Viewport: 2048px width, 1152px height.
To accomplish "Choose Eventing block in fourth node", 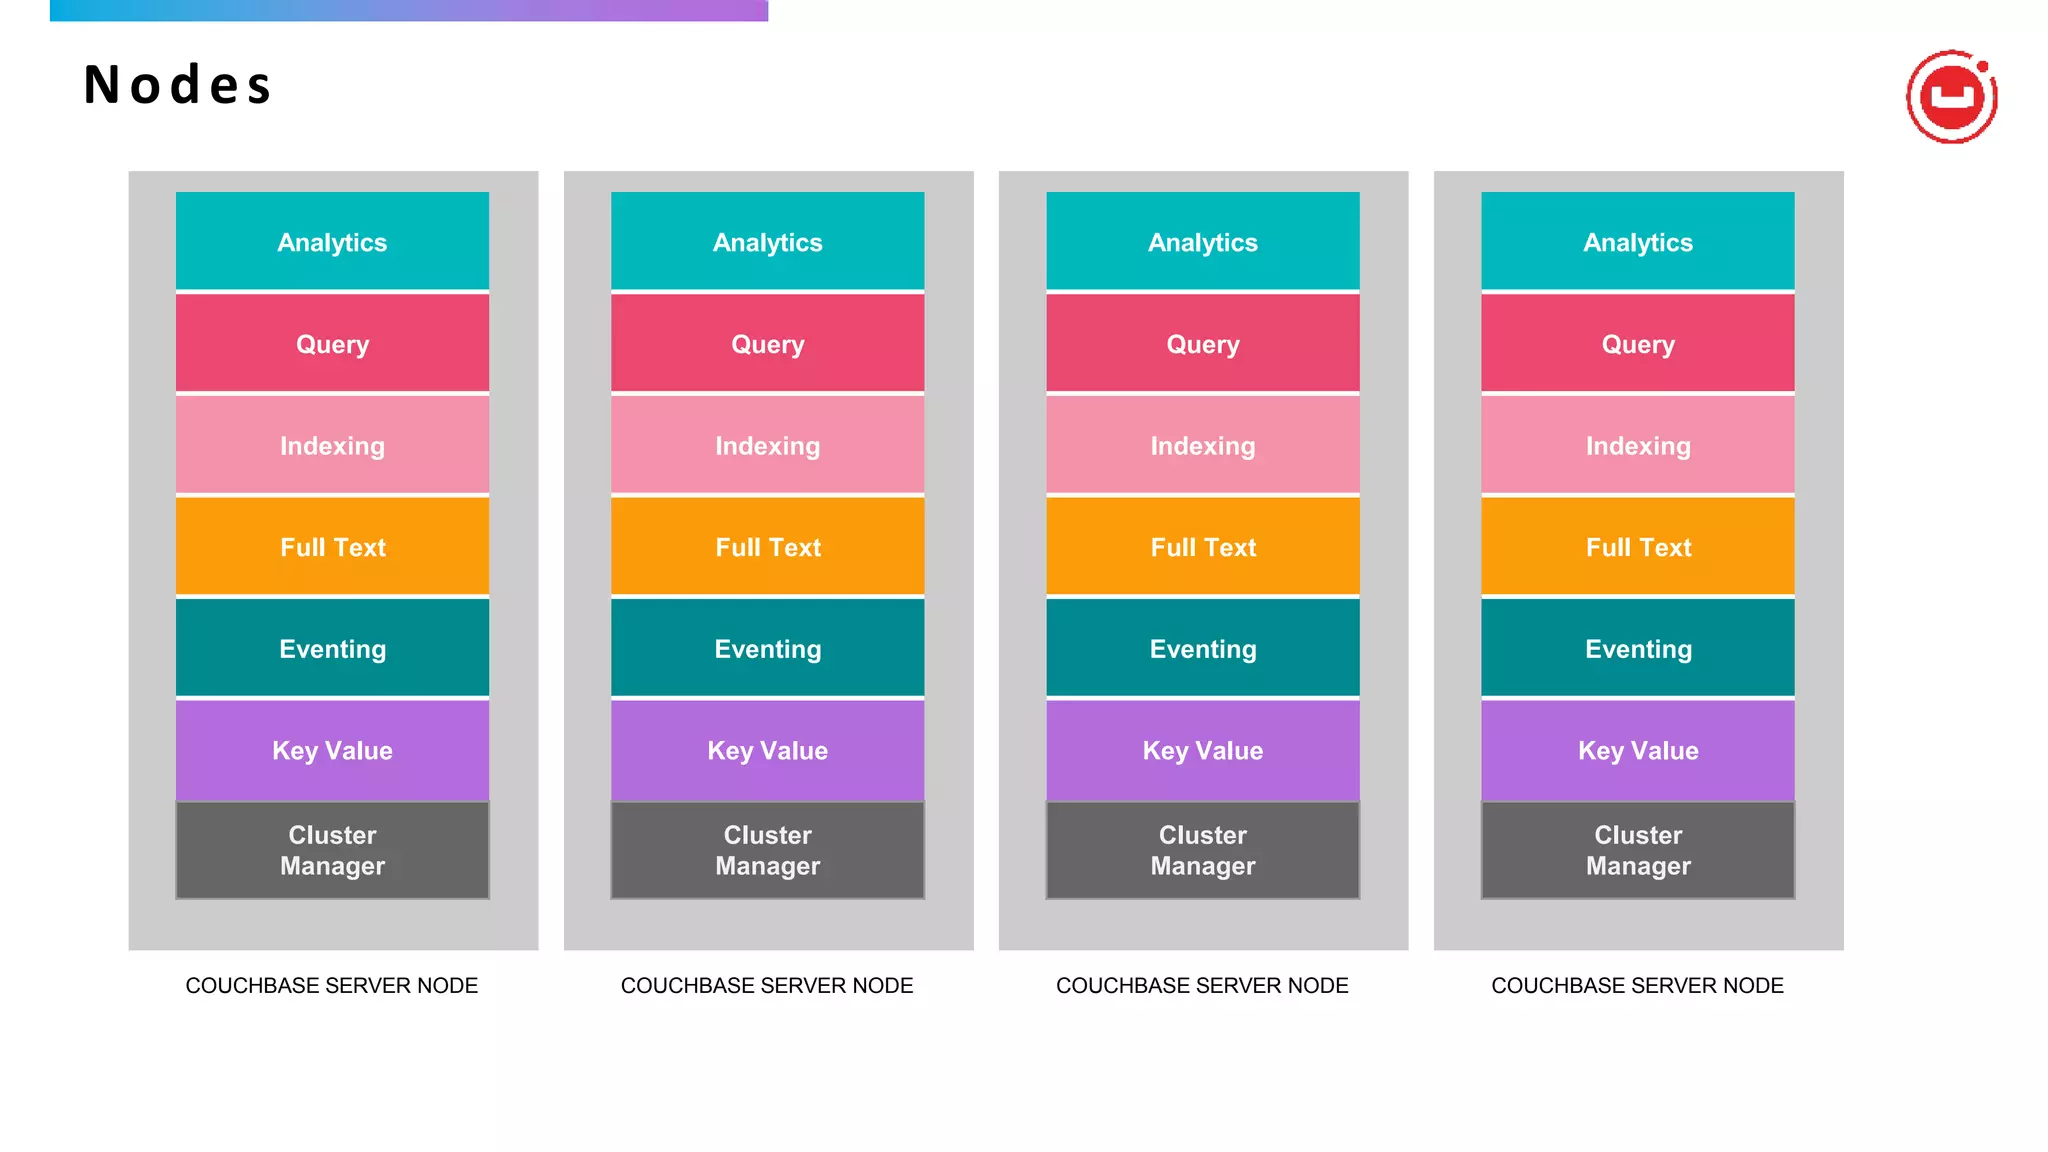I will 1638,648.
